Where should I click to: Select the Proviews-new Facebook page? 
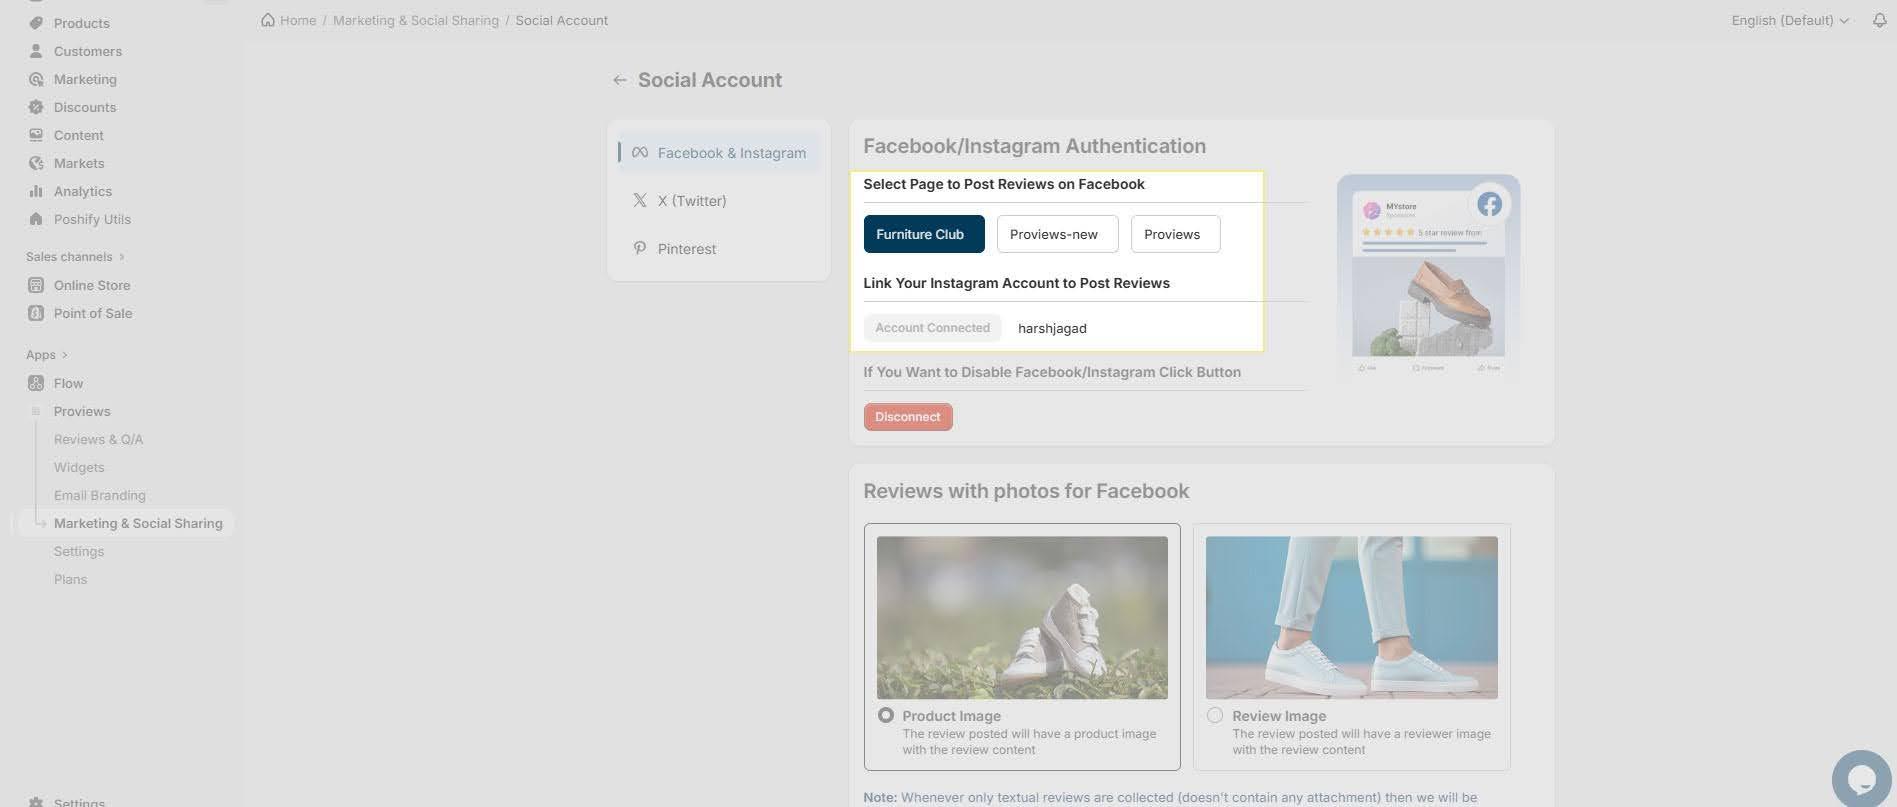(1054, 234)
